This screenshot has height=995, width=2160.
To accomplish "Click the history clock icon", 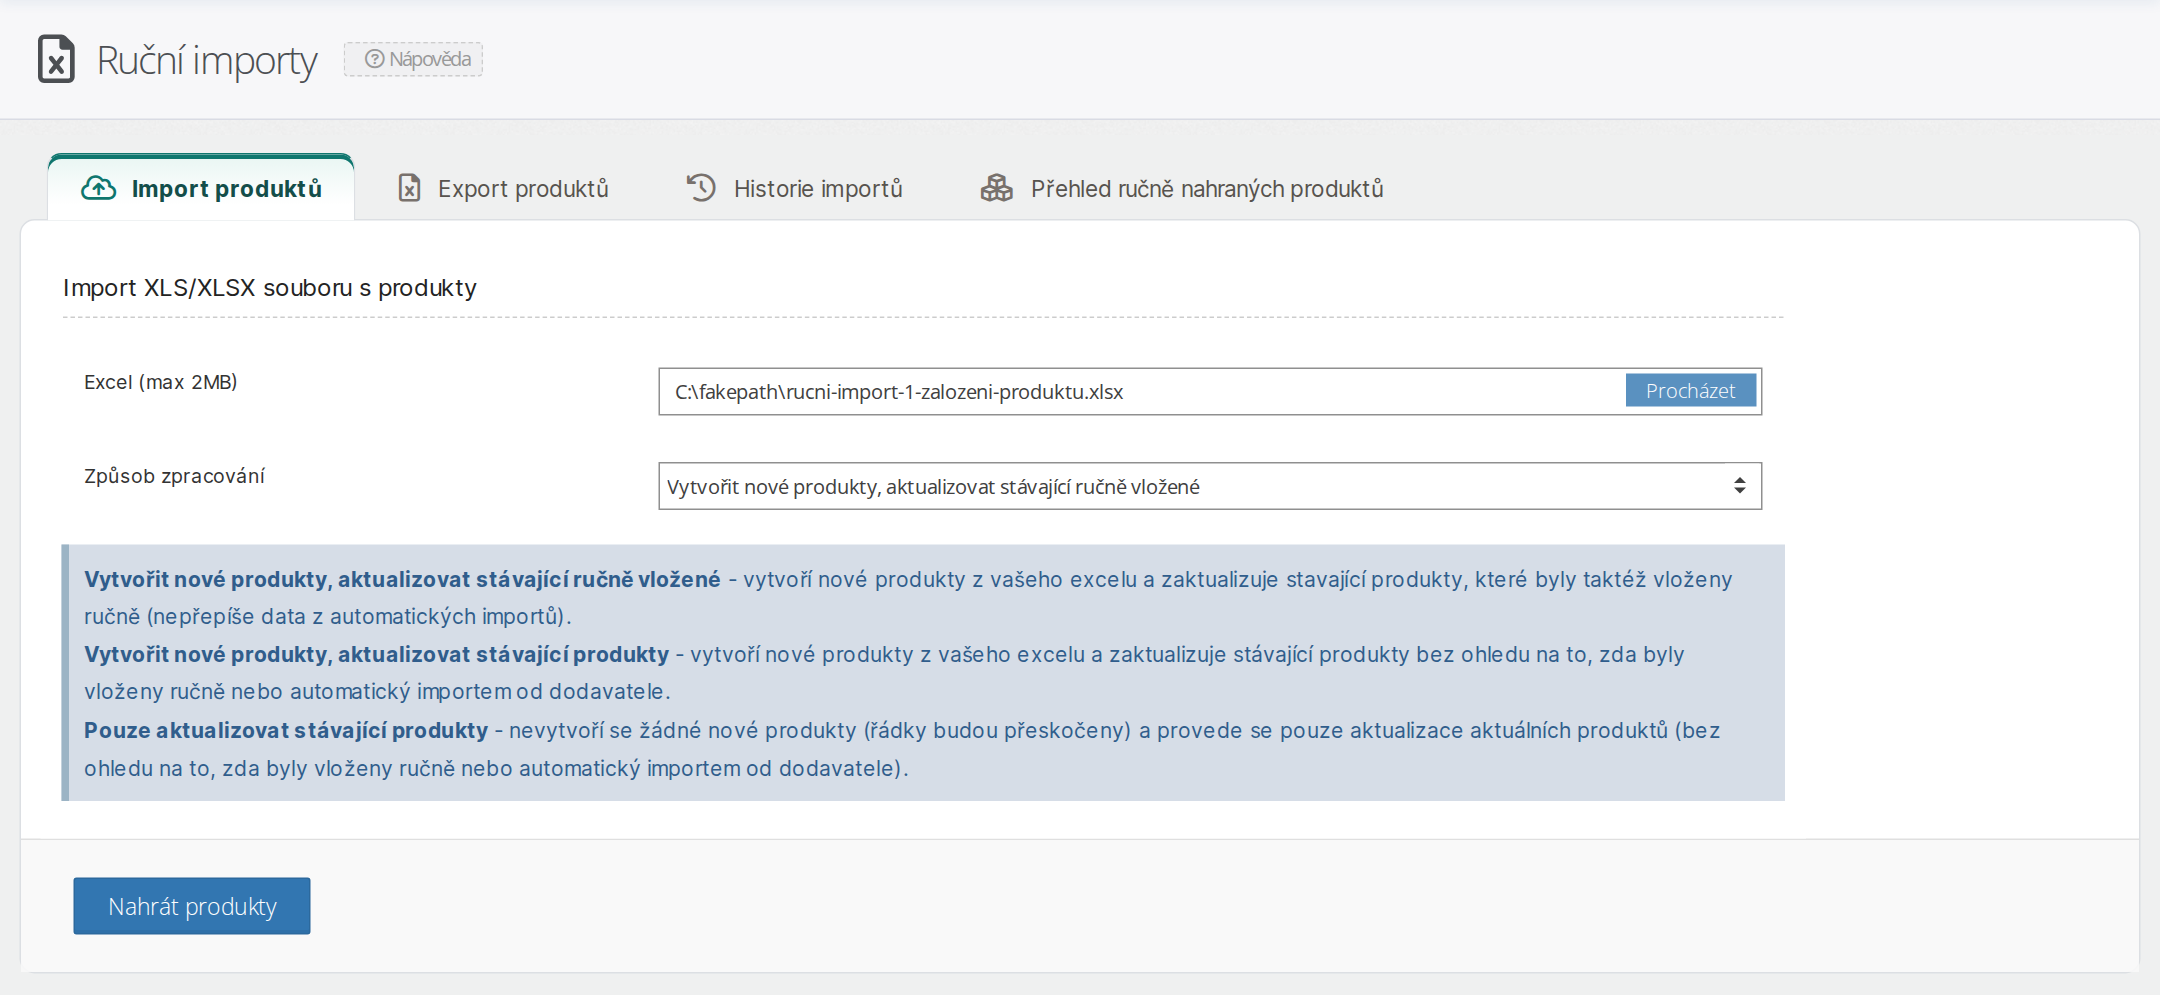I will coord(701,188).
